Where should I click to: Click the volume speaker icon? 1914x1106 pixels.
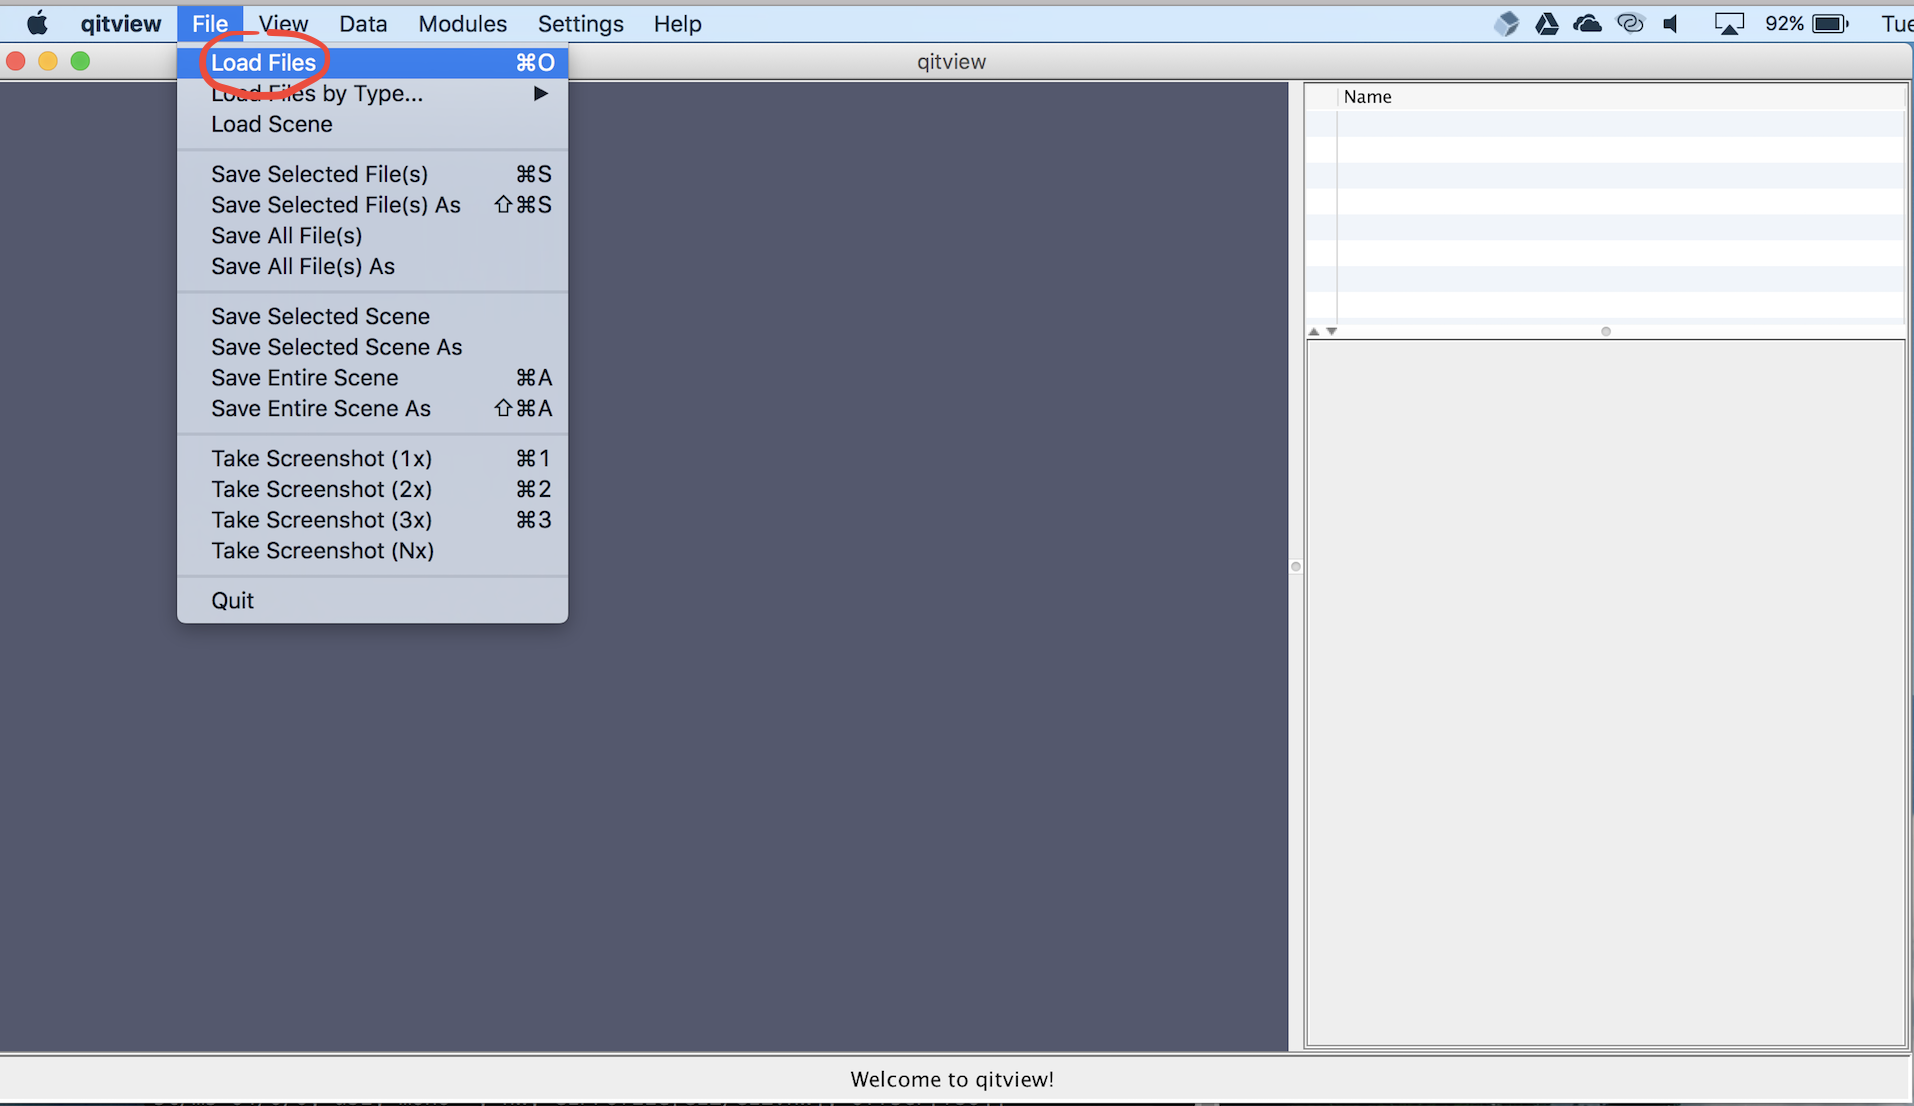(1671, 23)
